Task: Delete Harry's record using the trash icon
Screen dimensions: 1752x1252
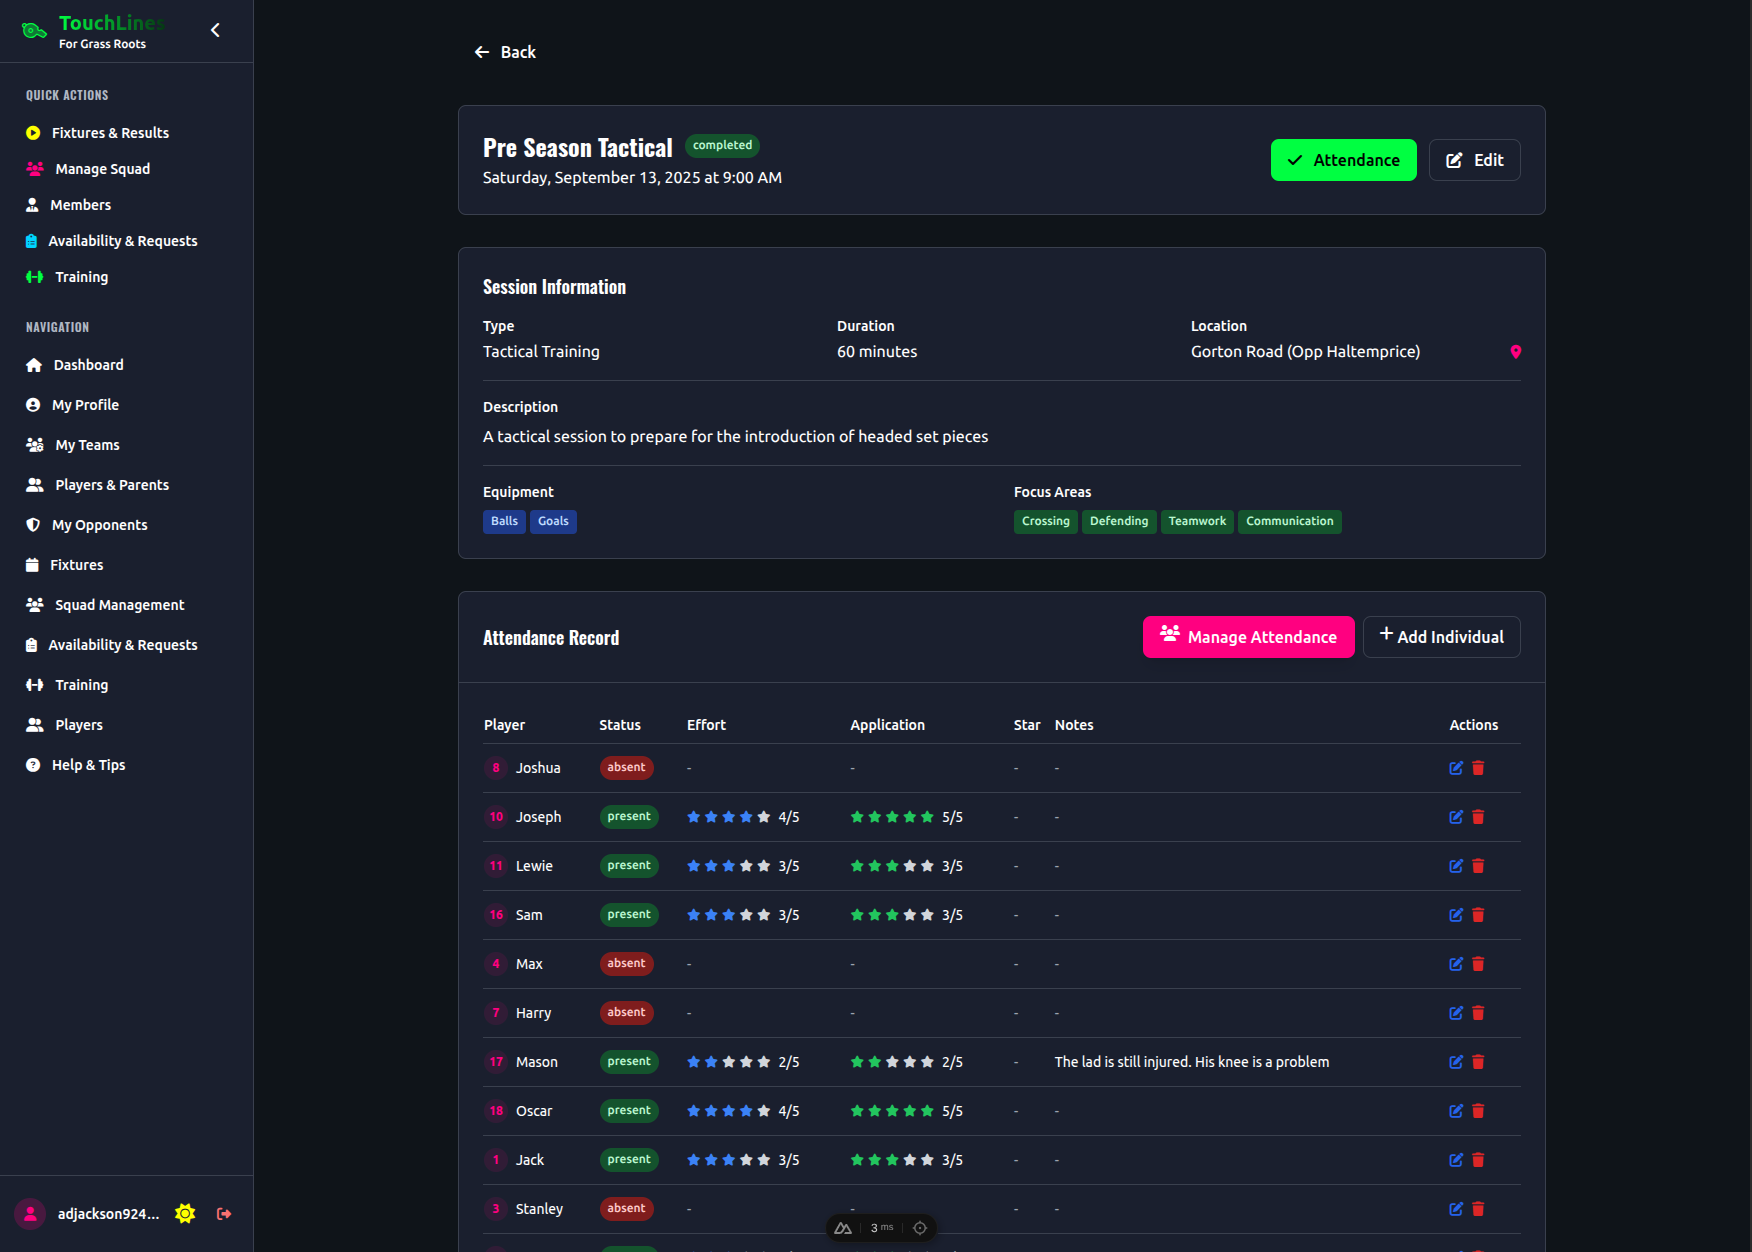Action: (1479, 1012)
